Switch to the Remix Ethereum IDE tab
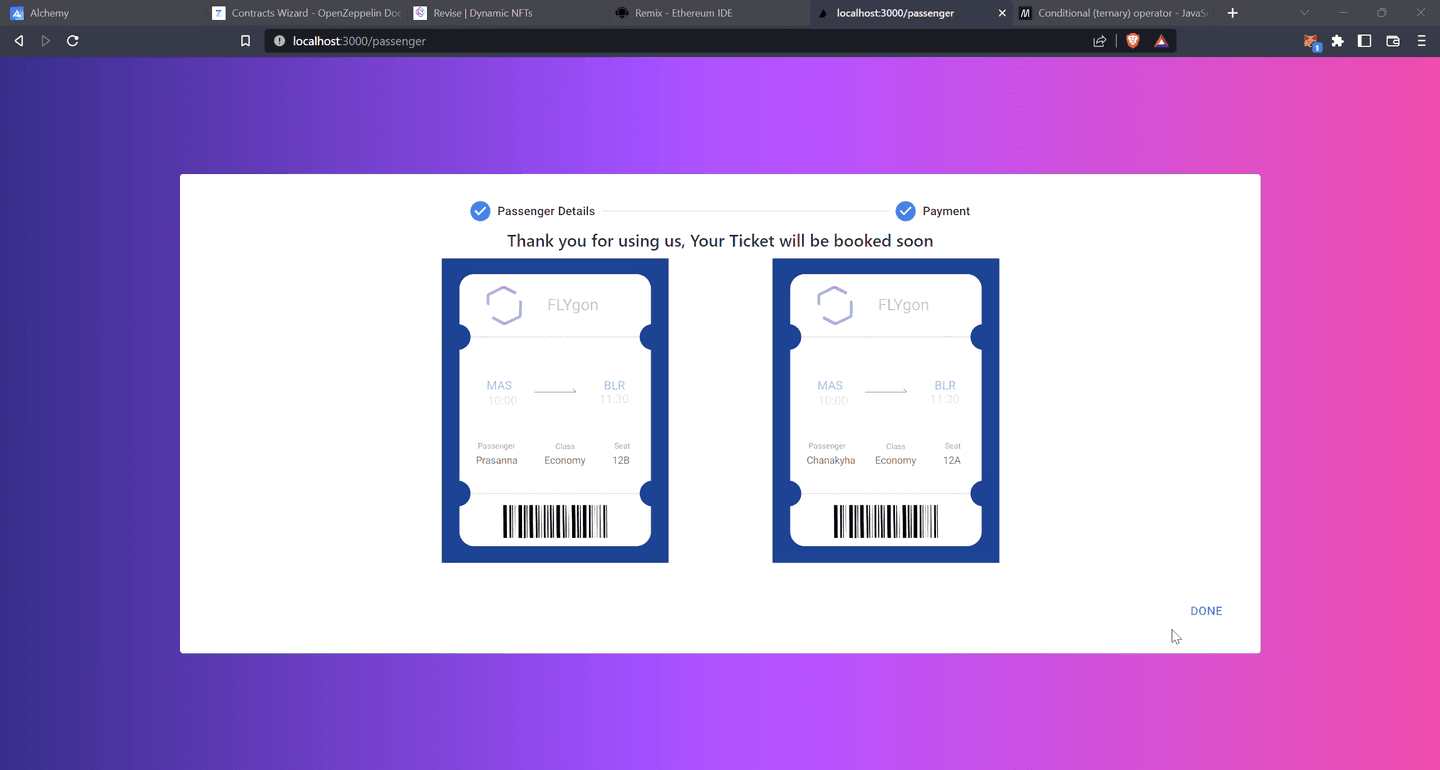1440x770 pixels. [x=708, y=13]
